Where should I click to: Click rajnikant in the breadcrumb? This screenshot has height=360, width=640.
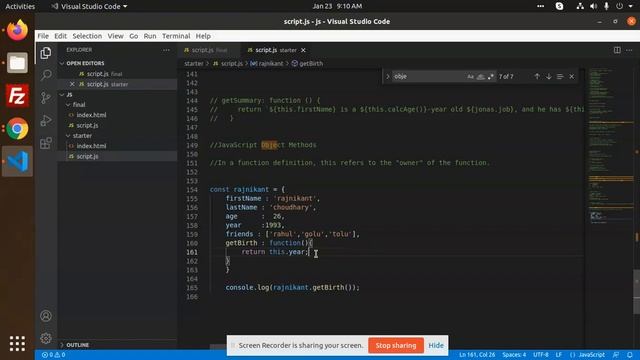[267, 64]
